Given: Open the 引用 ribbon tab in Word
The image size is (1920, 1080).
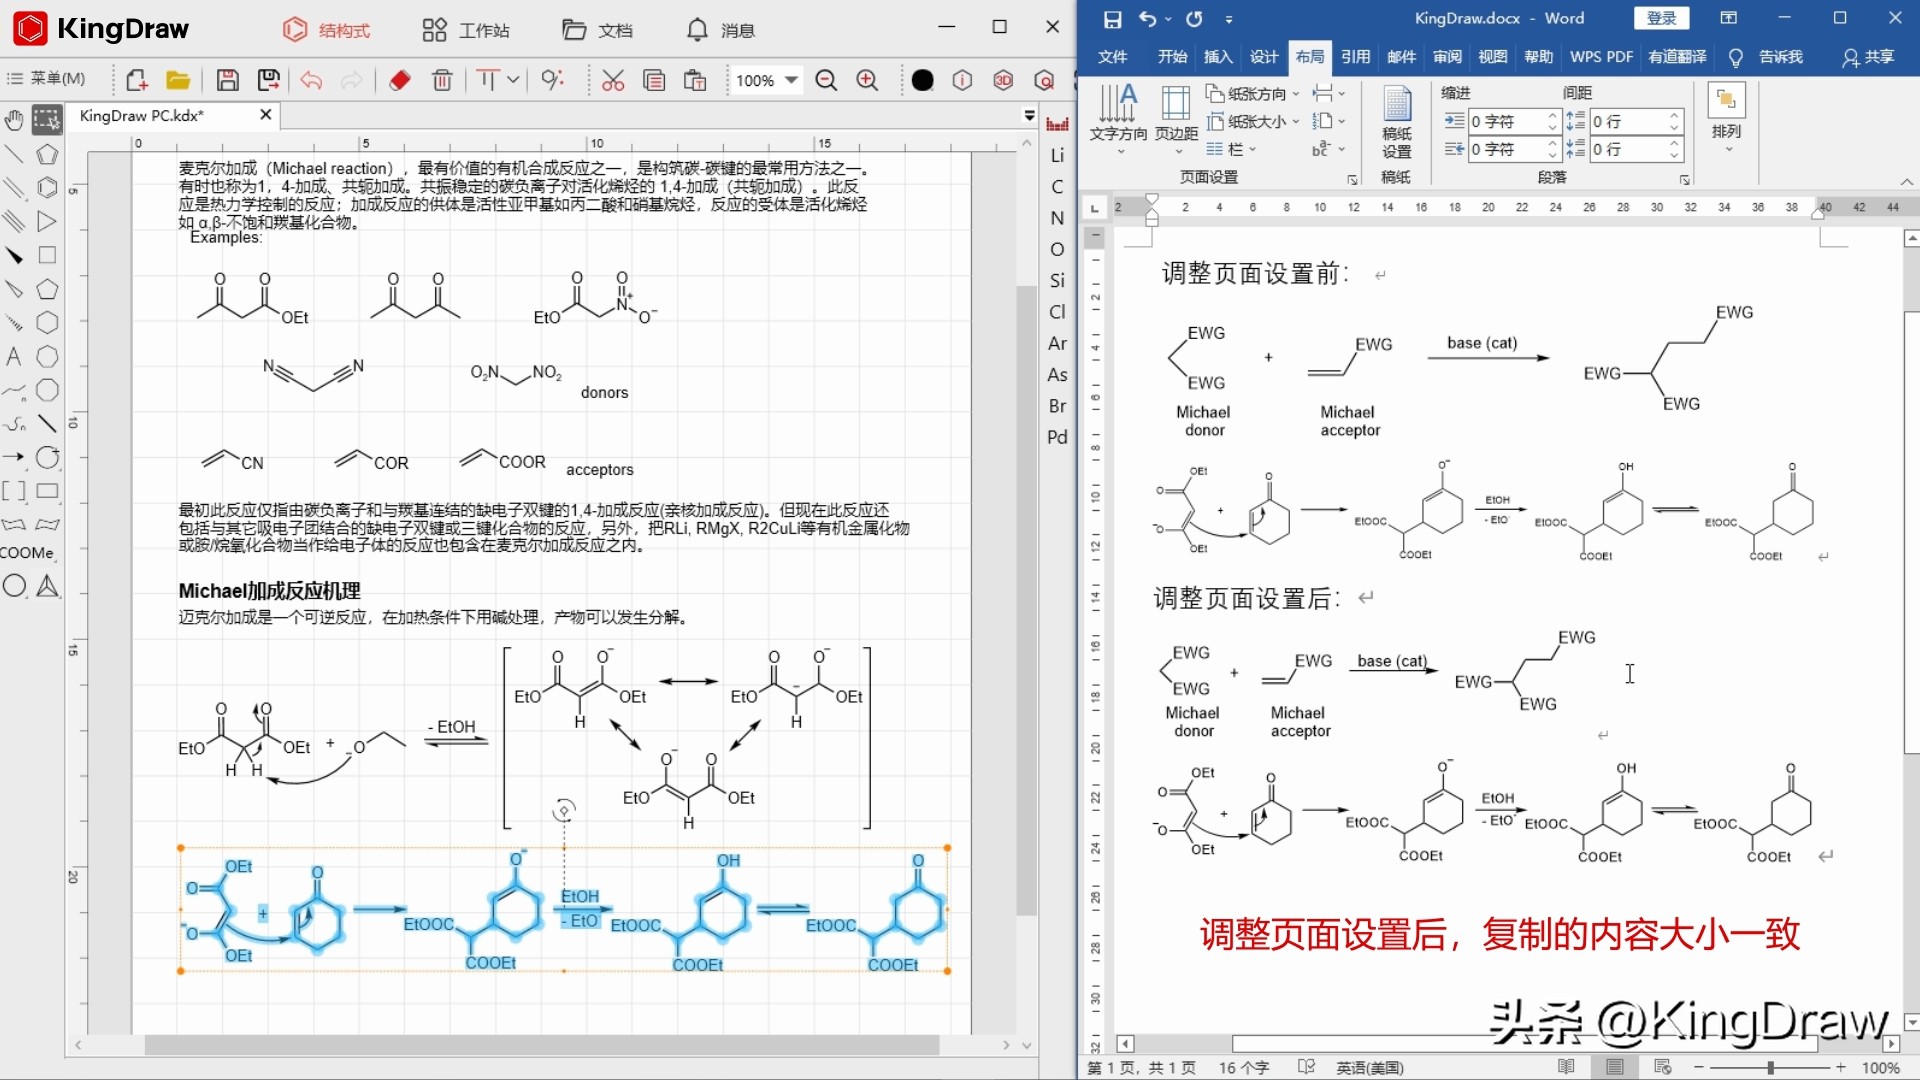Looking at the screenshot, I should [1355, 57].
